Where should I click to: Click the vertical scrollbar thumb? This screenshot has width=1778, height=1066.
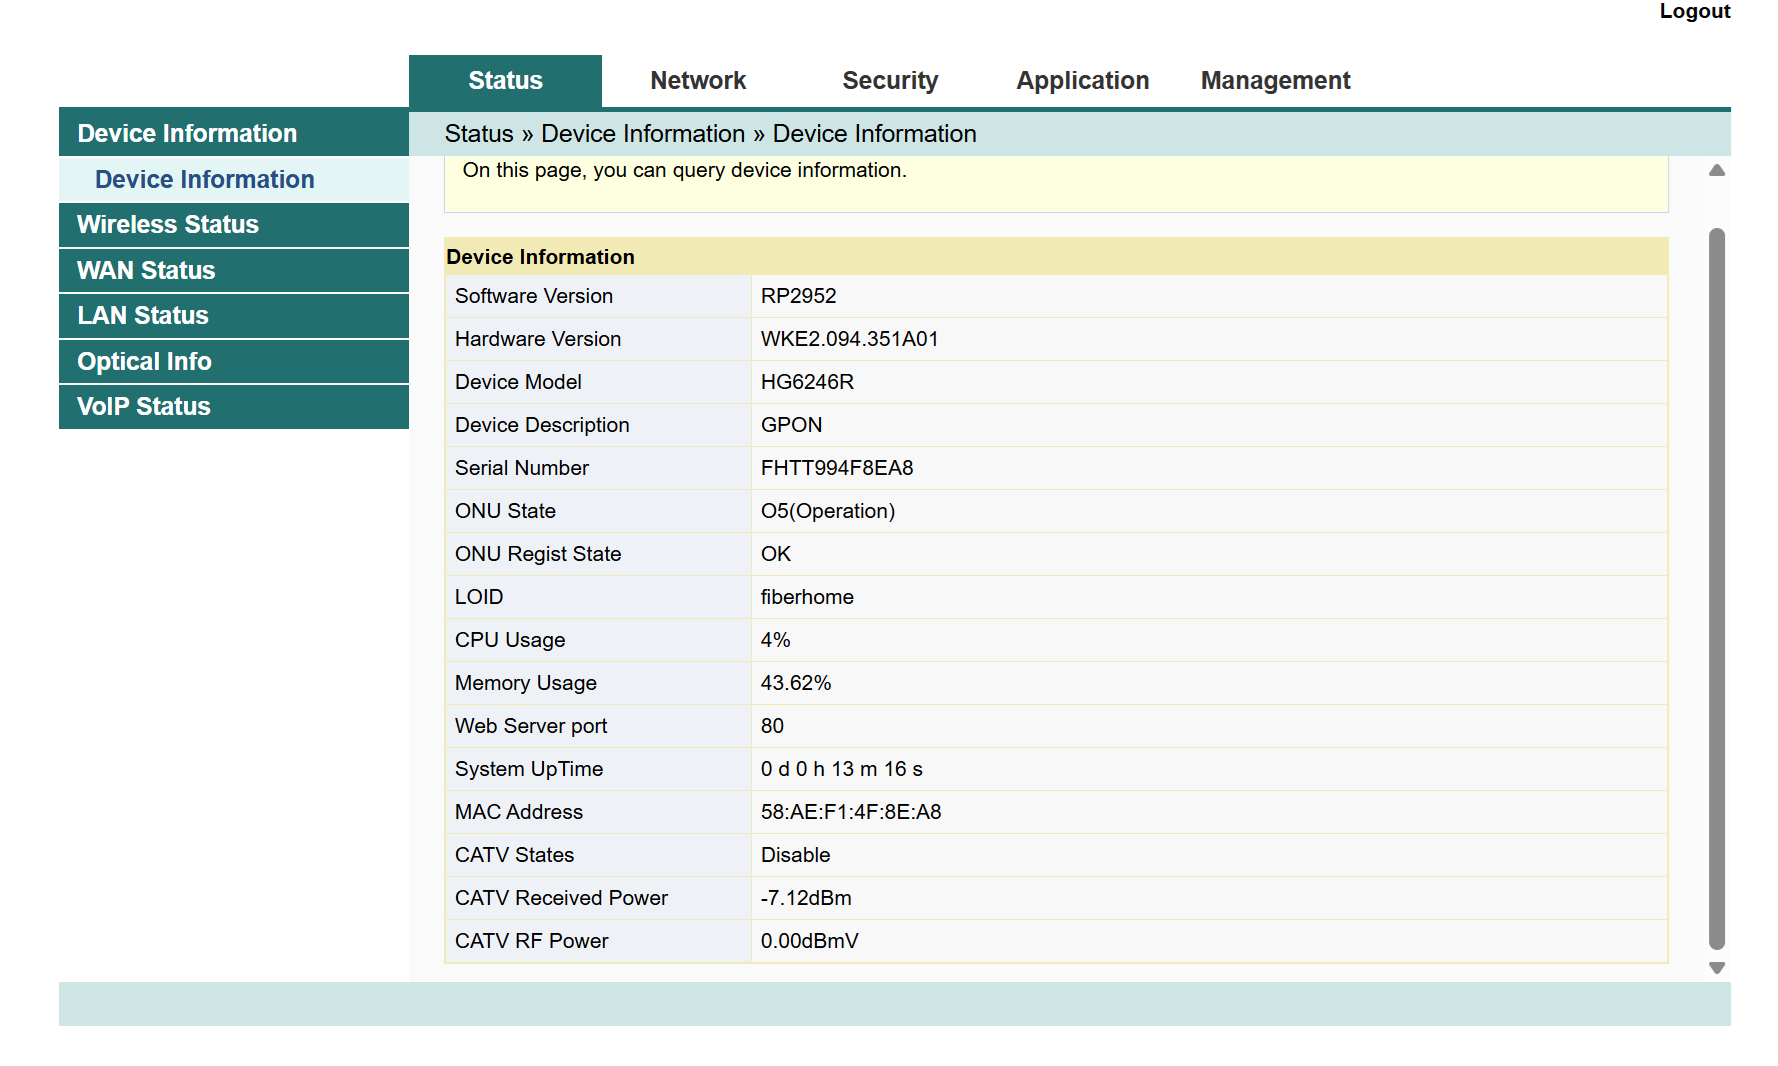[1716, 588]
